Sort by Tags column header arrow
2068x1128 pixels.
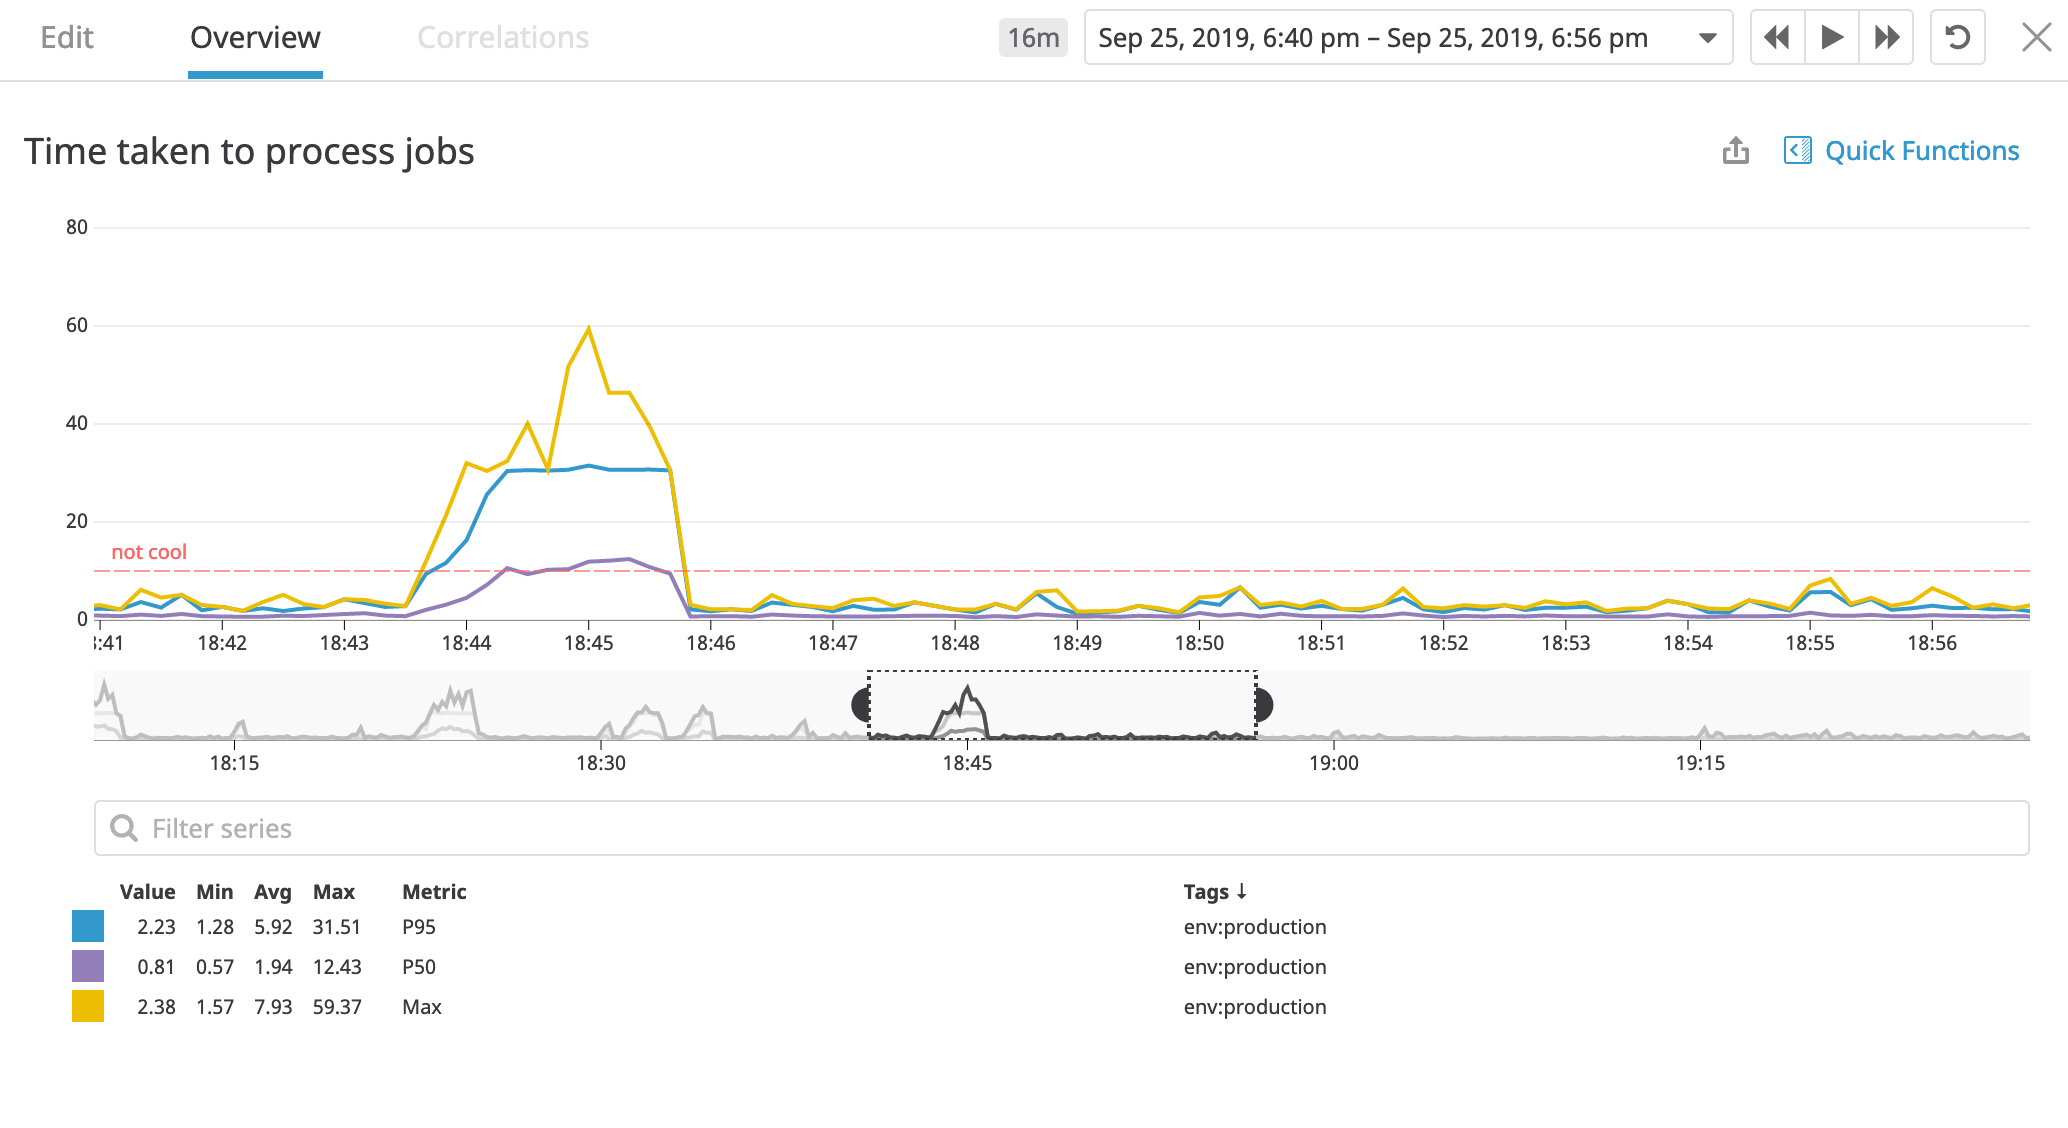tap(1241, 890)
